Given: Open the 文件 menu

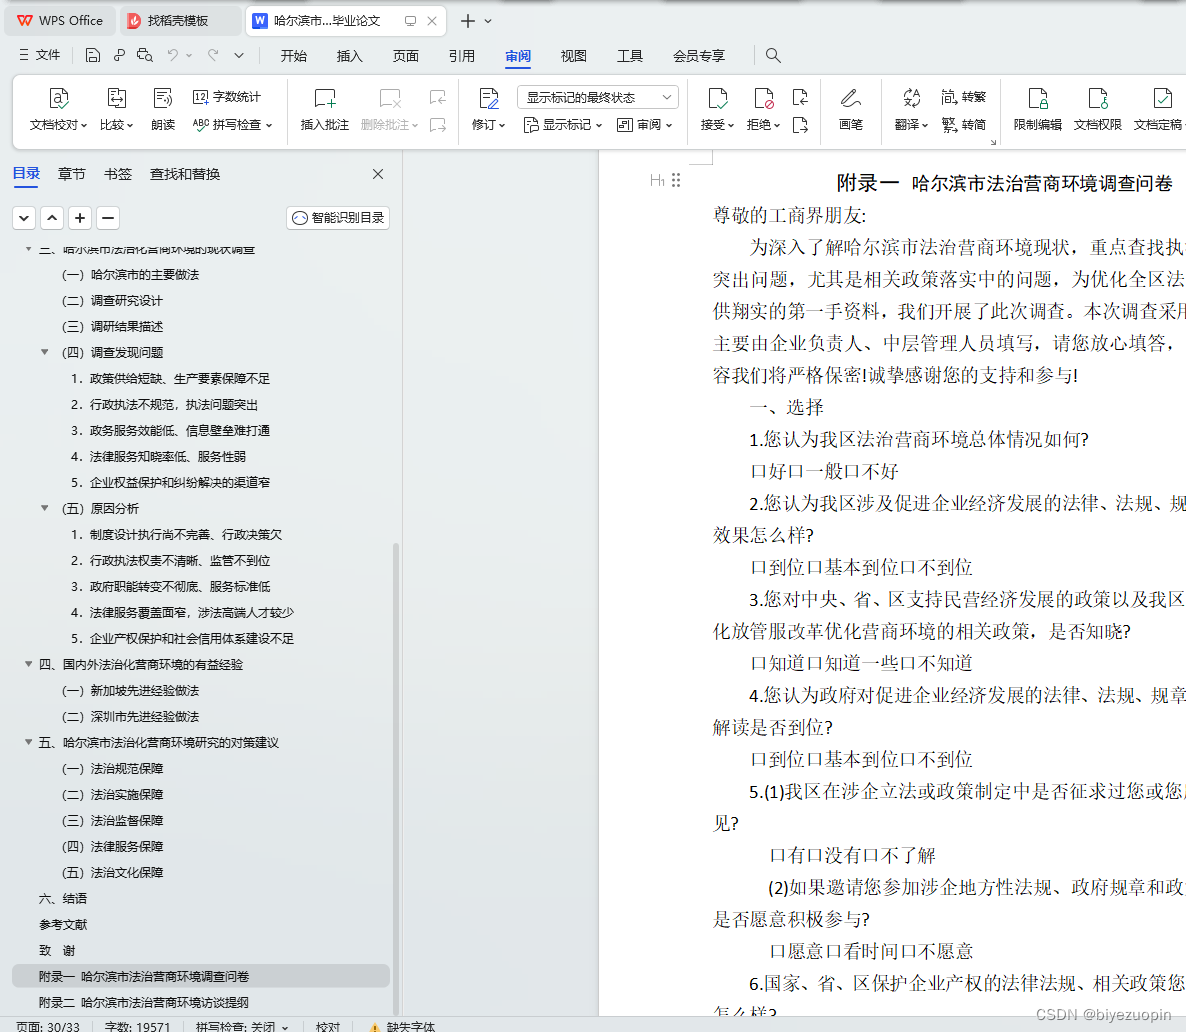Looking at the screenshot, I should [39, 55].
